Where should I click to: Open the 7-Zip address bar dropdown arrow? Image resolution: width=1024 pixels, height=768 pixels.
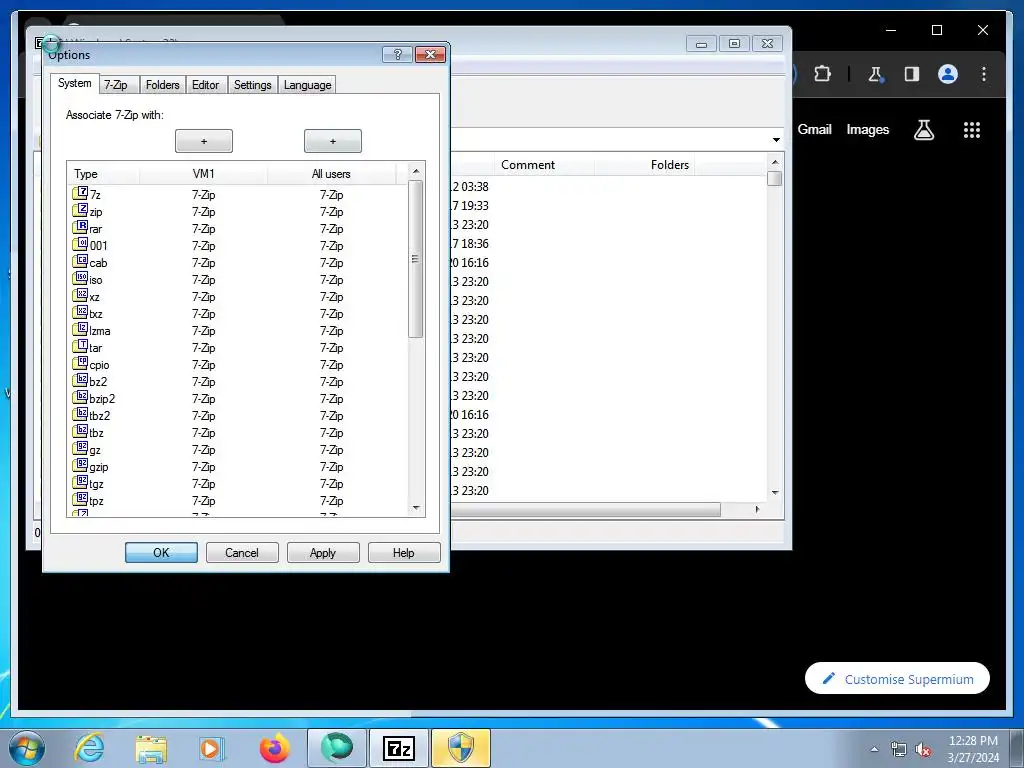(776, 140)
